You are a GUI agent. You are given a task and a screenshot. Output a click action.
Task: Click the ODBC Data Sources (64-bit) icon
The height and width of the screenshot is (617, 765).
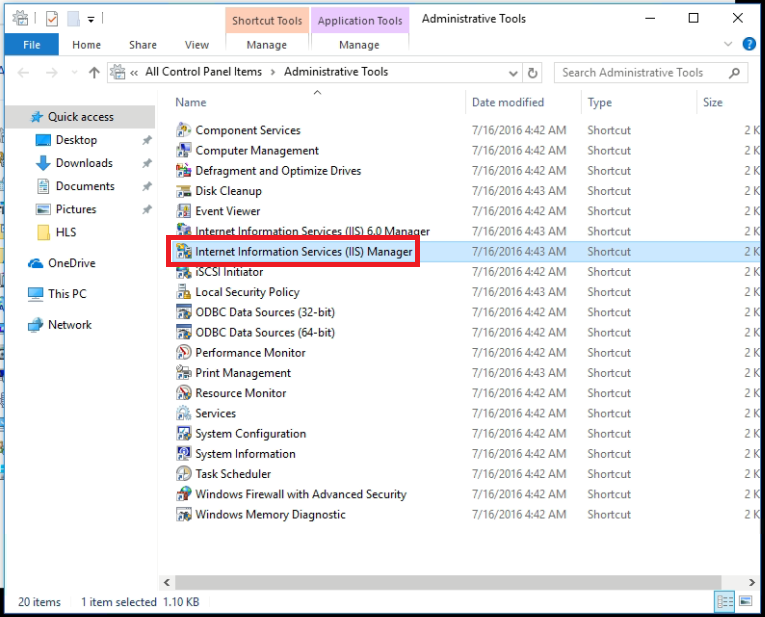click(183, 333)
